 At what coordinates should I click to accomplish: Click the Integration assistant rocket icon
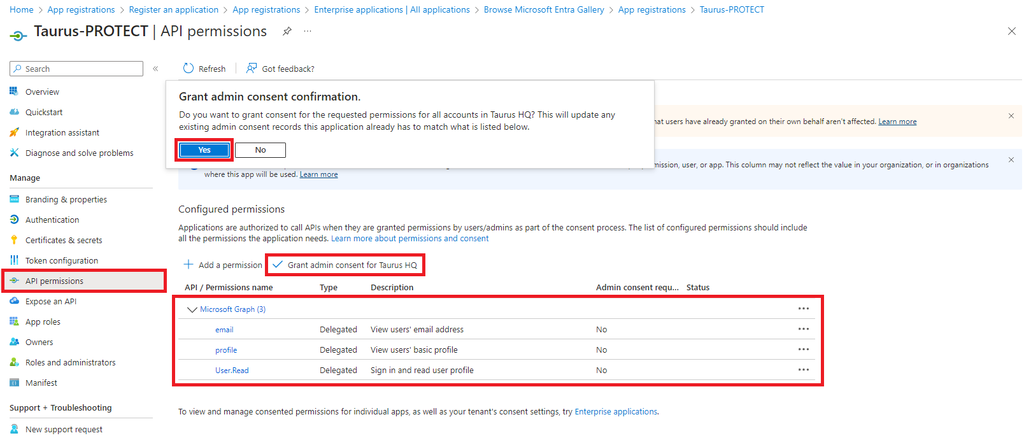[14, 133]
